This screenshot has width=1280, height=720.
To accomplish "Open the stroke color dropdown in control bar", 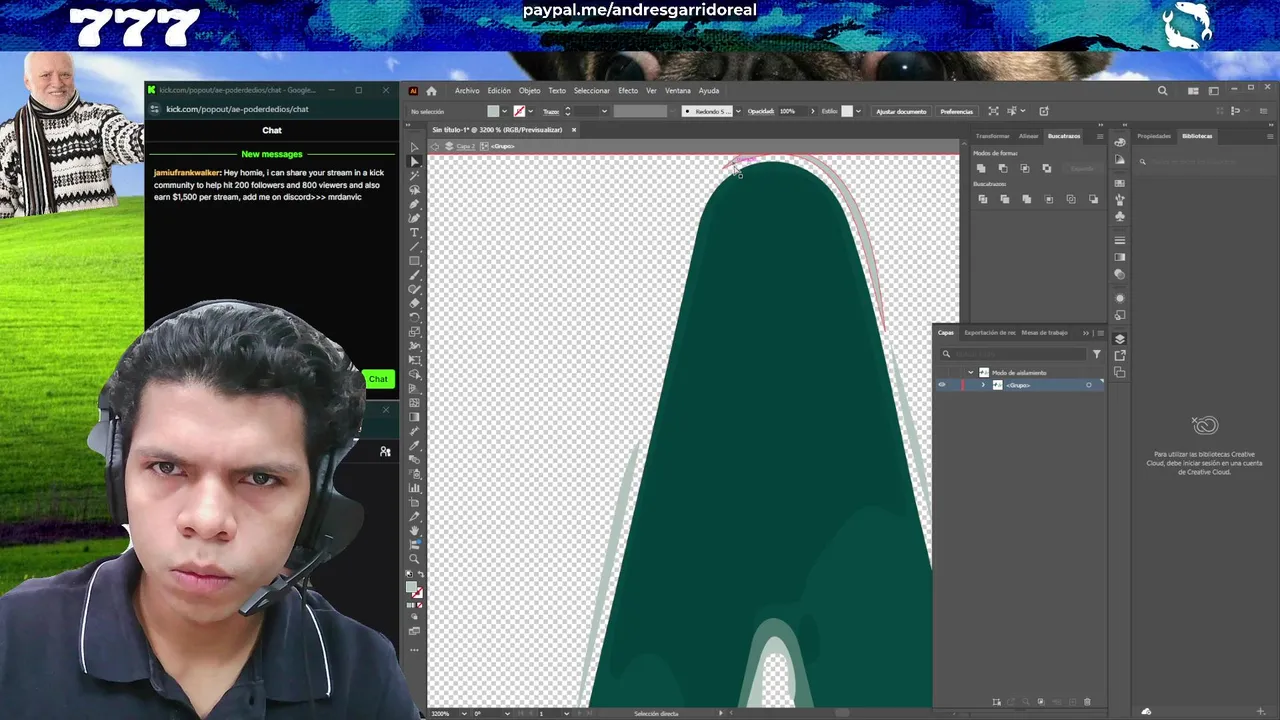I will pyautogui.click(x=530, y=111).
